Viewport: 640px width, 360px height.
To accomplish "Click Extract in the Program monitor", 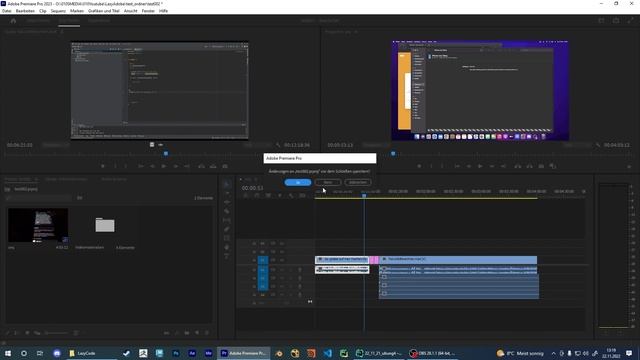I will [529, 166].
